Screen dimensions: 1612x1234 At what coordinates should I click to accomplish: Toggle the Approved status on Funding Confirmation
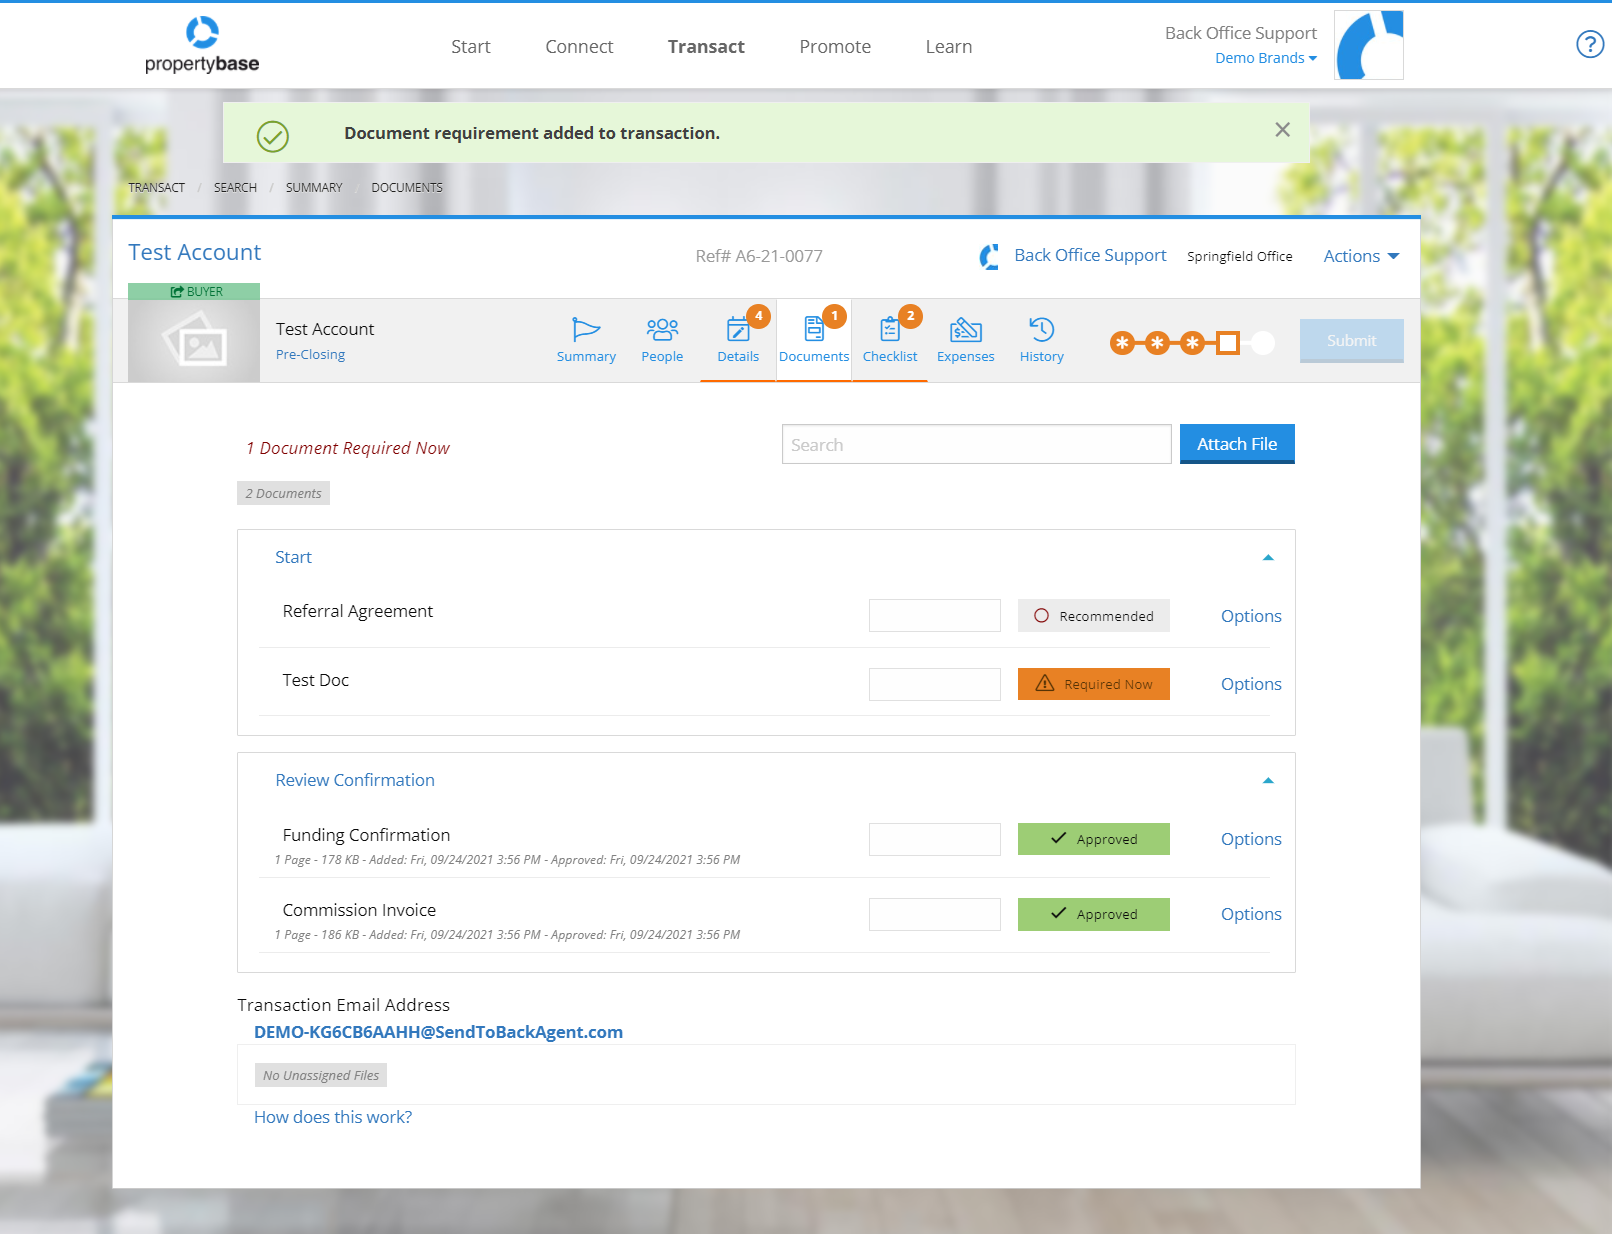point(1093,839)
